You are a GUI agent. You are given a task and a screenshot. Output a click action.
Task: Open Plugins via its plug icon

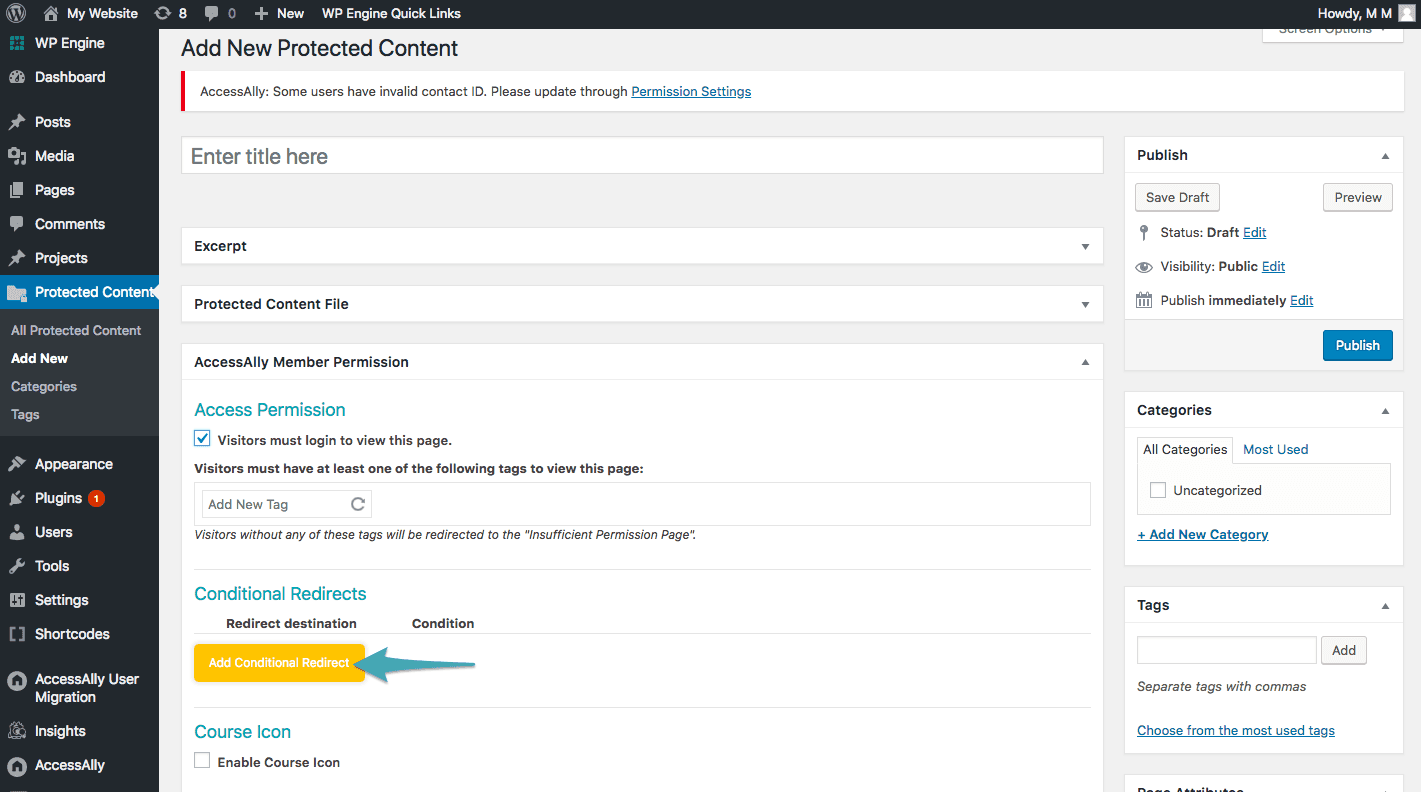pyautogui.click(x=17, y=498)
